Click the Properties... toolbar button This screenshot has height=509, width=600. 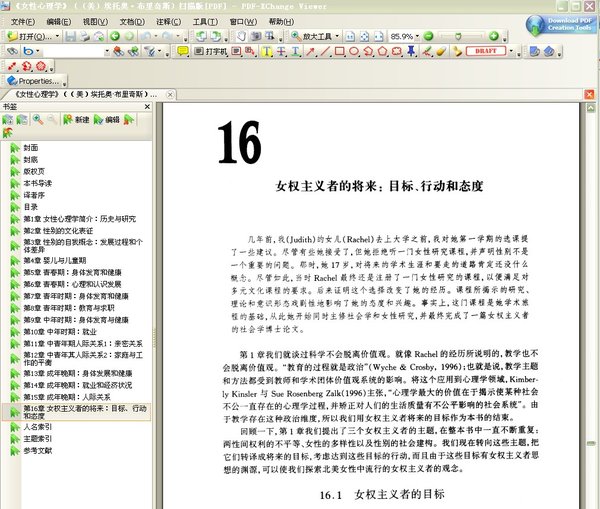[33, 81]
